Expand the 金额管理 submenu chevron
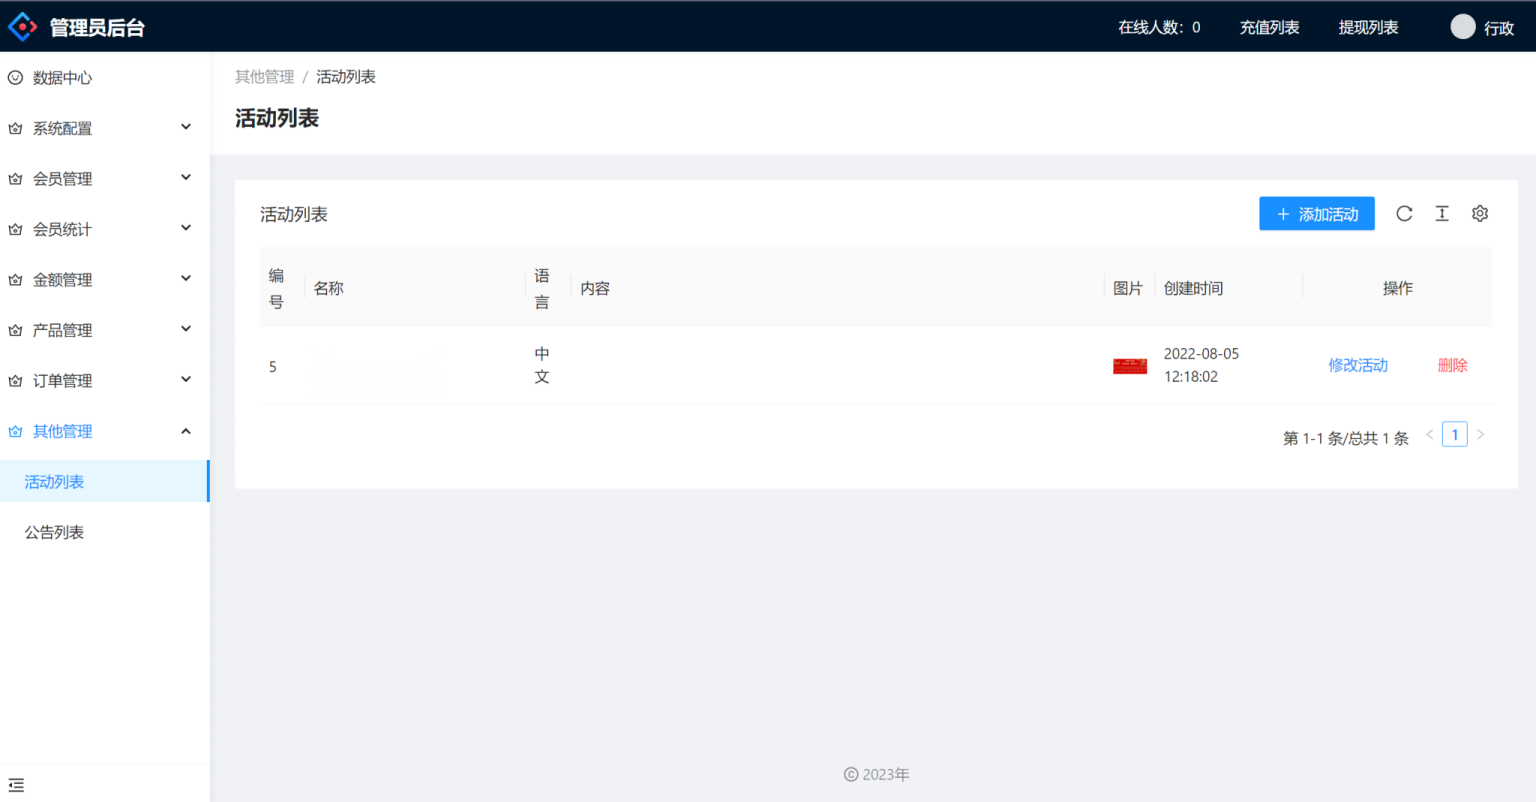 coord(186,279)
